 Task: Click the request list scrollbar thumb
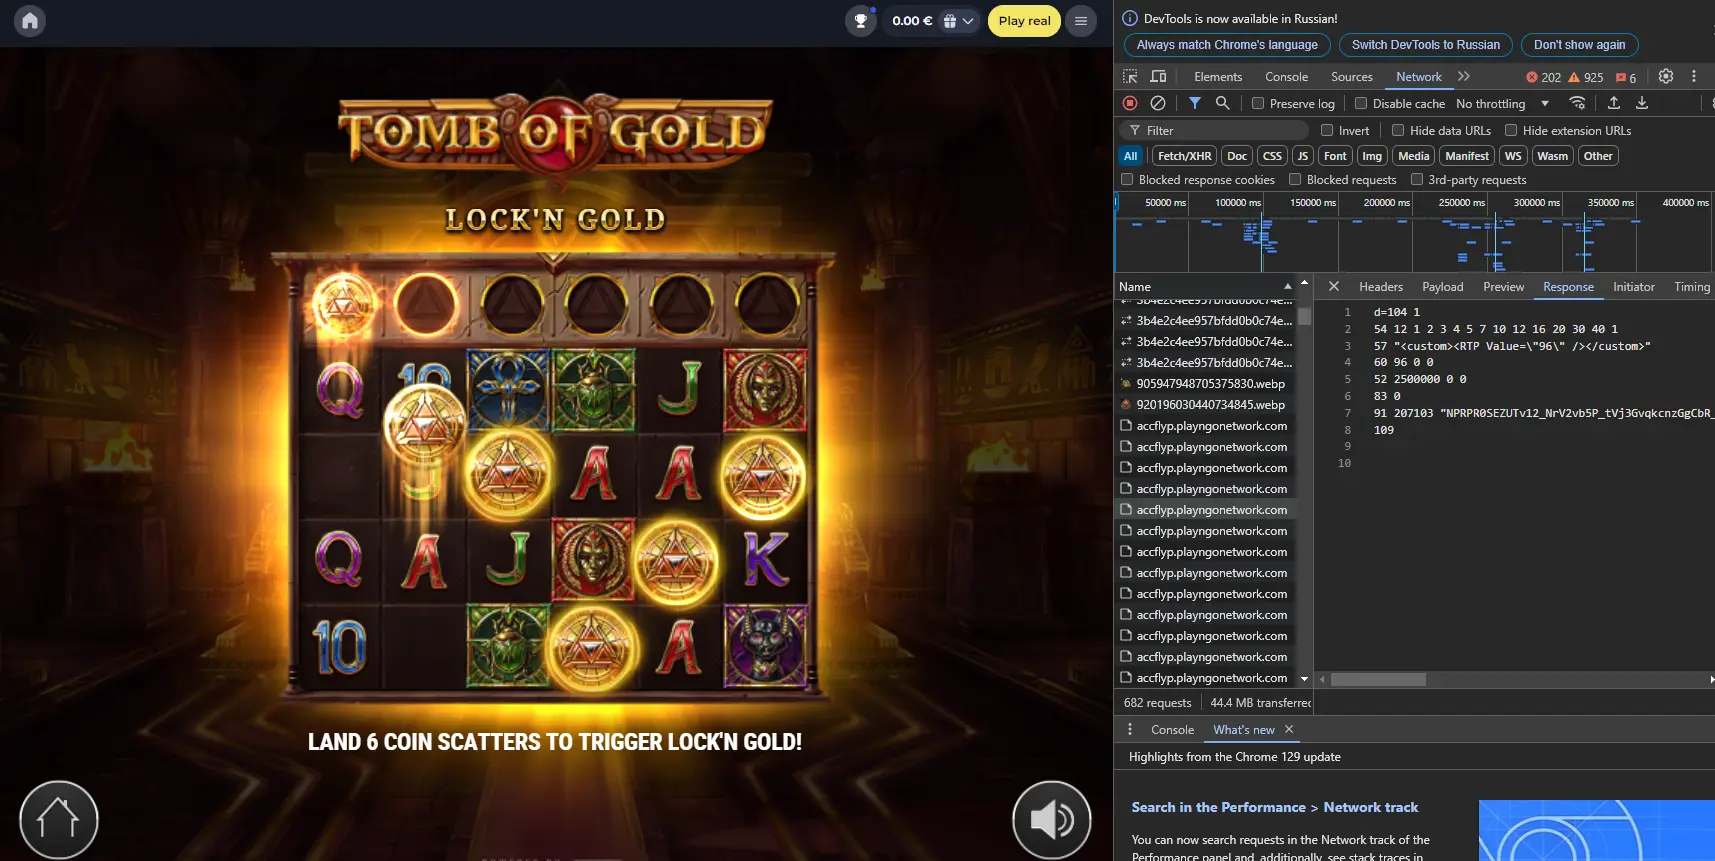tap(1304, 316)
